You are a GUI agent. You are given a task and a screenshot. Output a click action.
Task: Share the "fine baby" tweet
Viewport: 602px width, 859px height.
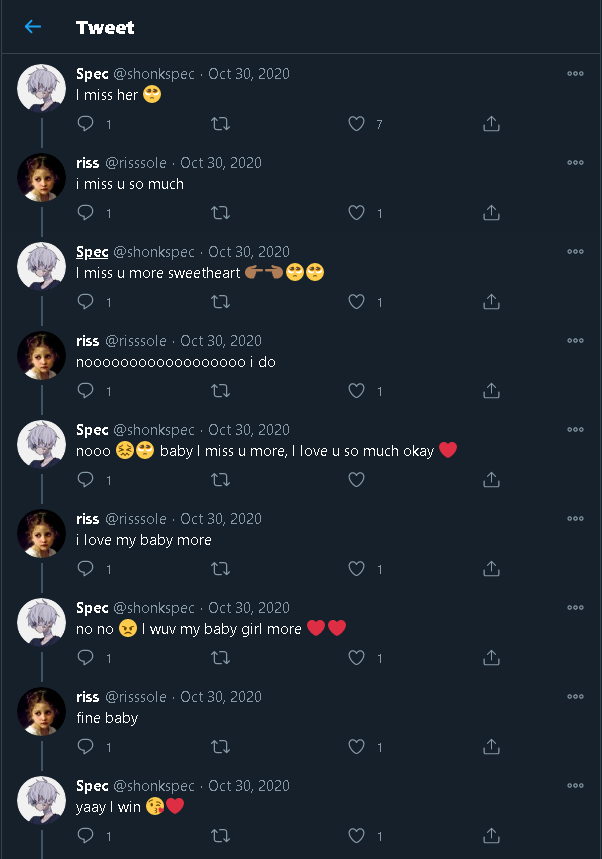coord(491,747)
